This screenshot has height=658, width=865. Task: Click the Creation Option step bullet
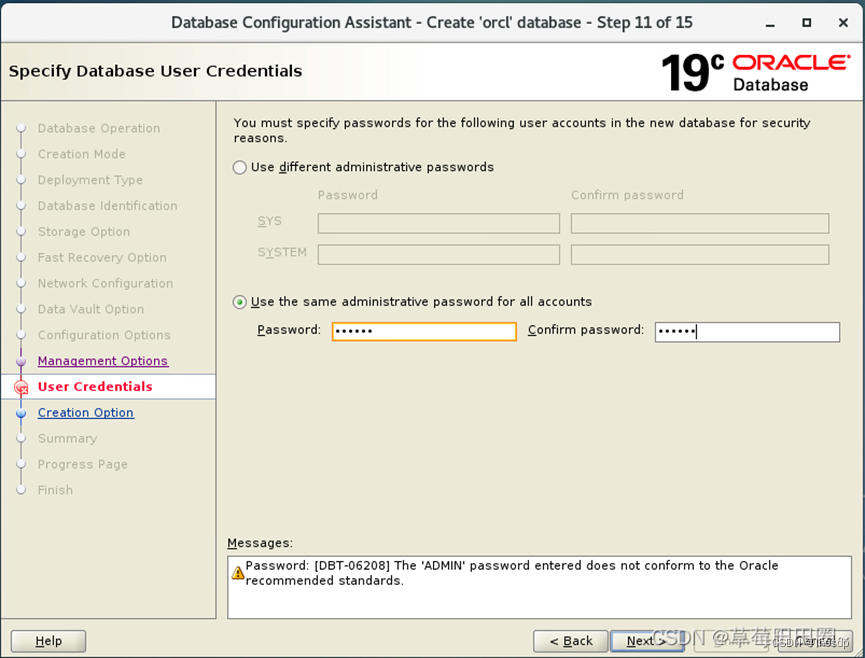tap(21, 413)
